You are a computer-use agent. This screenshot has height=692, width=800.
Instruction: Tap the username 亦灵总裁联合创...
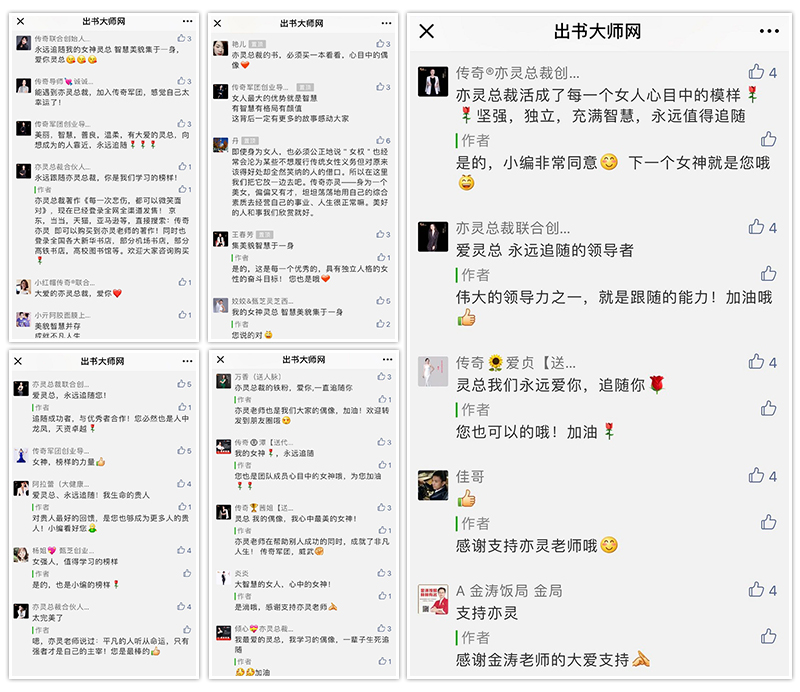click(x=513, y=228)
